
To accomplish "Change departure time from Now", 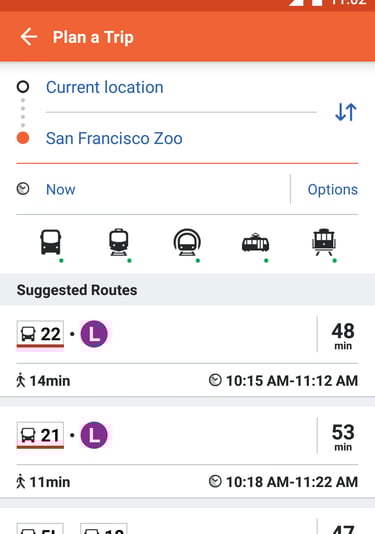I will click(61, 190).
